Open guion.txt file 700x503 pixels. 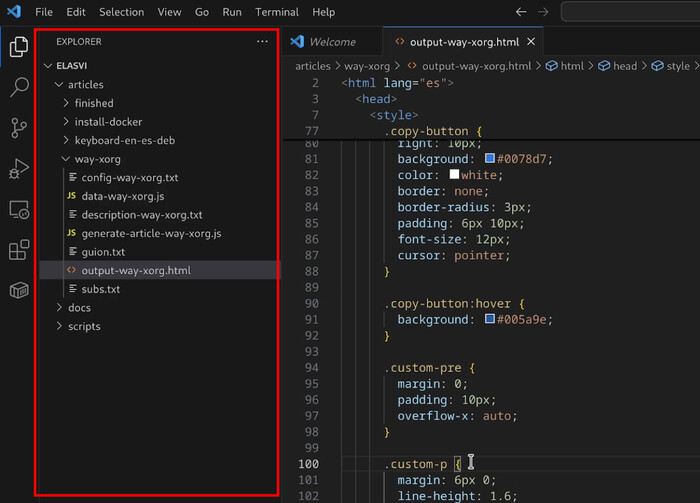point(103,252)
